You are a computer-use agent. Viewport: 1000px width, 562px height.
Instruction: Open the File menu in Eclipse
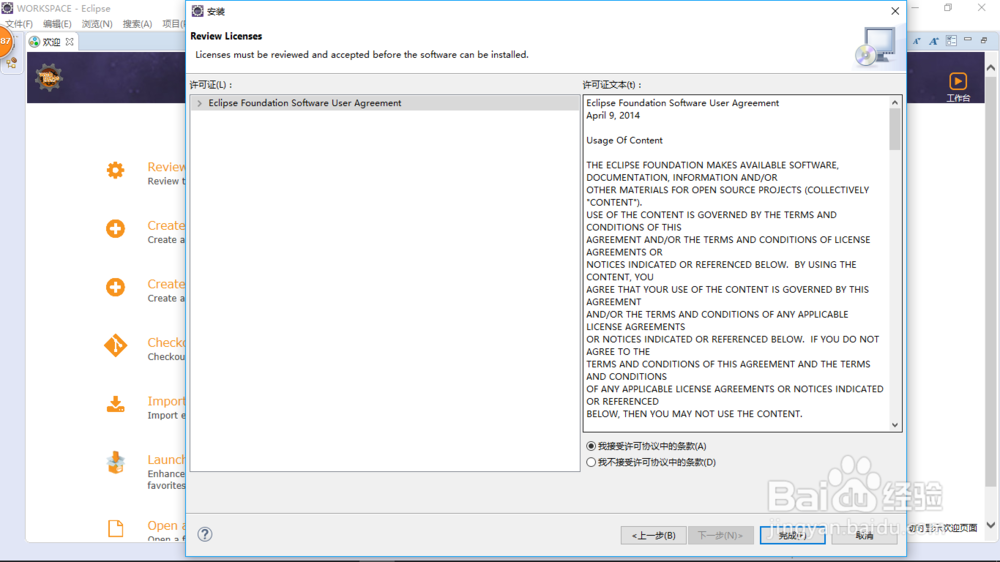pos(19,24)
